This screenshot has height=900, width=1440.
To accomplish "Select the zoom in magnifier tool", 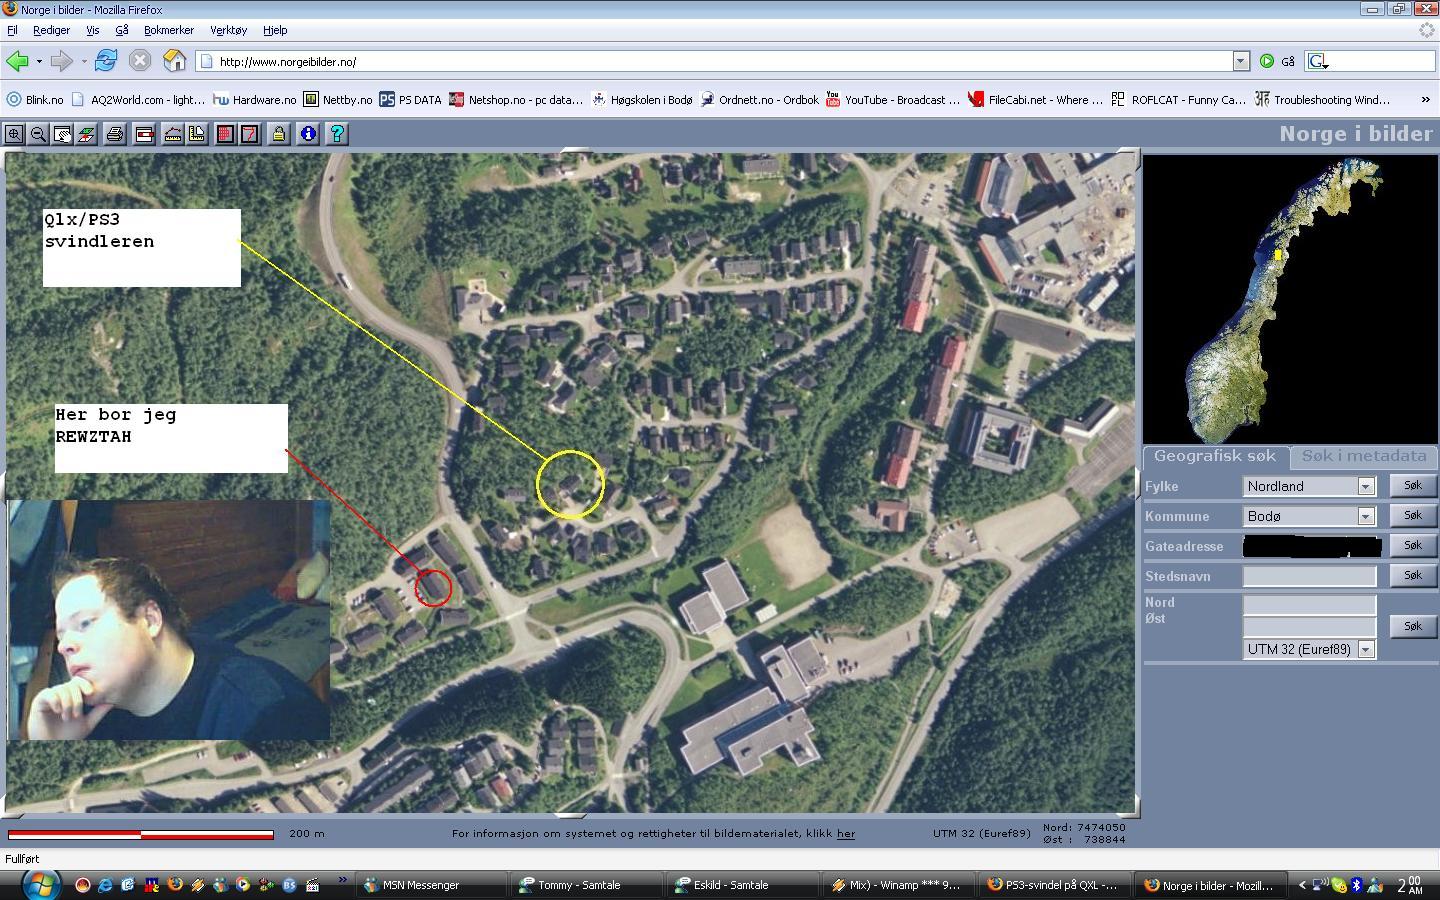I will point(15,134).
